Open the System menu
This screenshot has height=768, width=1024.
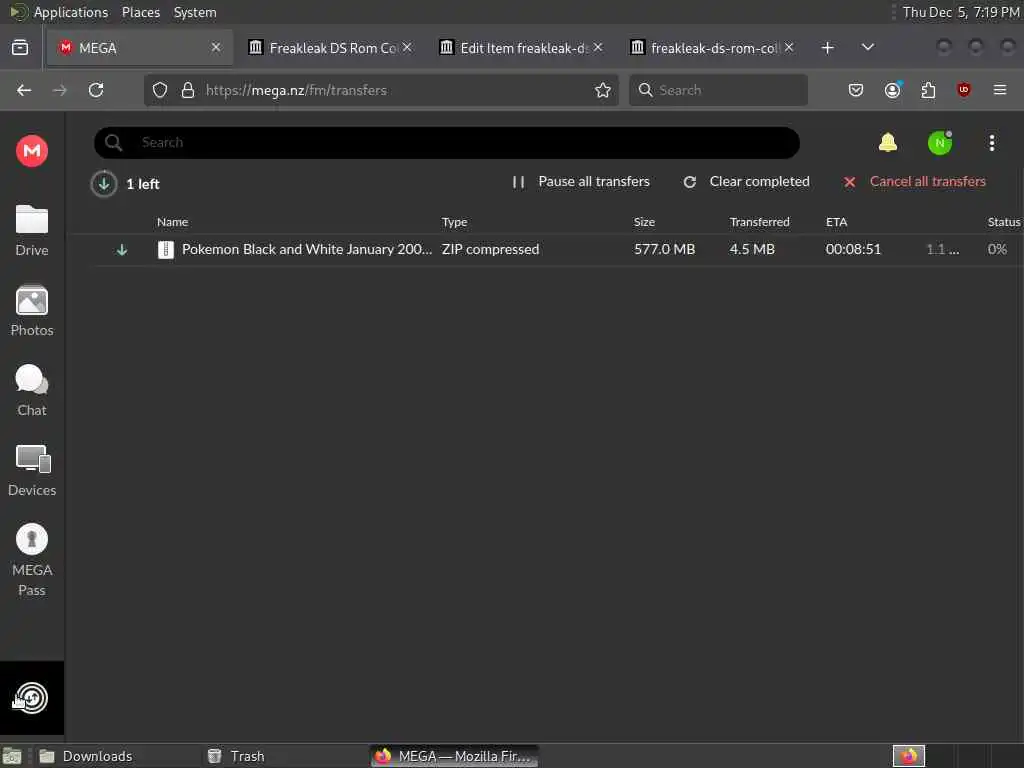pyautogui.click(x=195, y=12)
